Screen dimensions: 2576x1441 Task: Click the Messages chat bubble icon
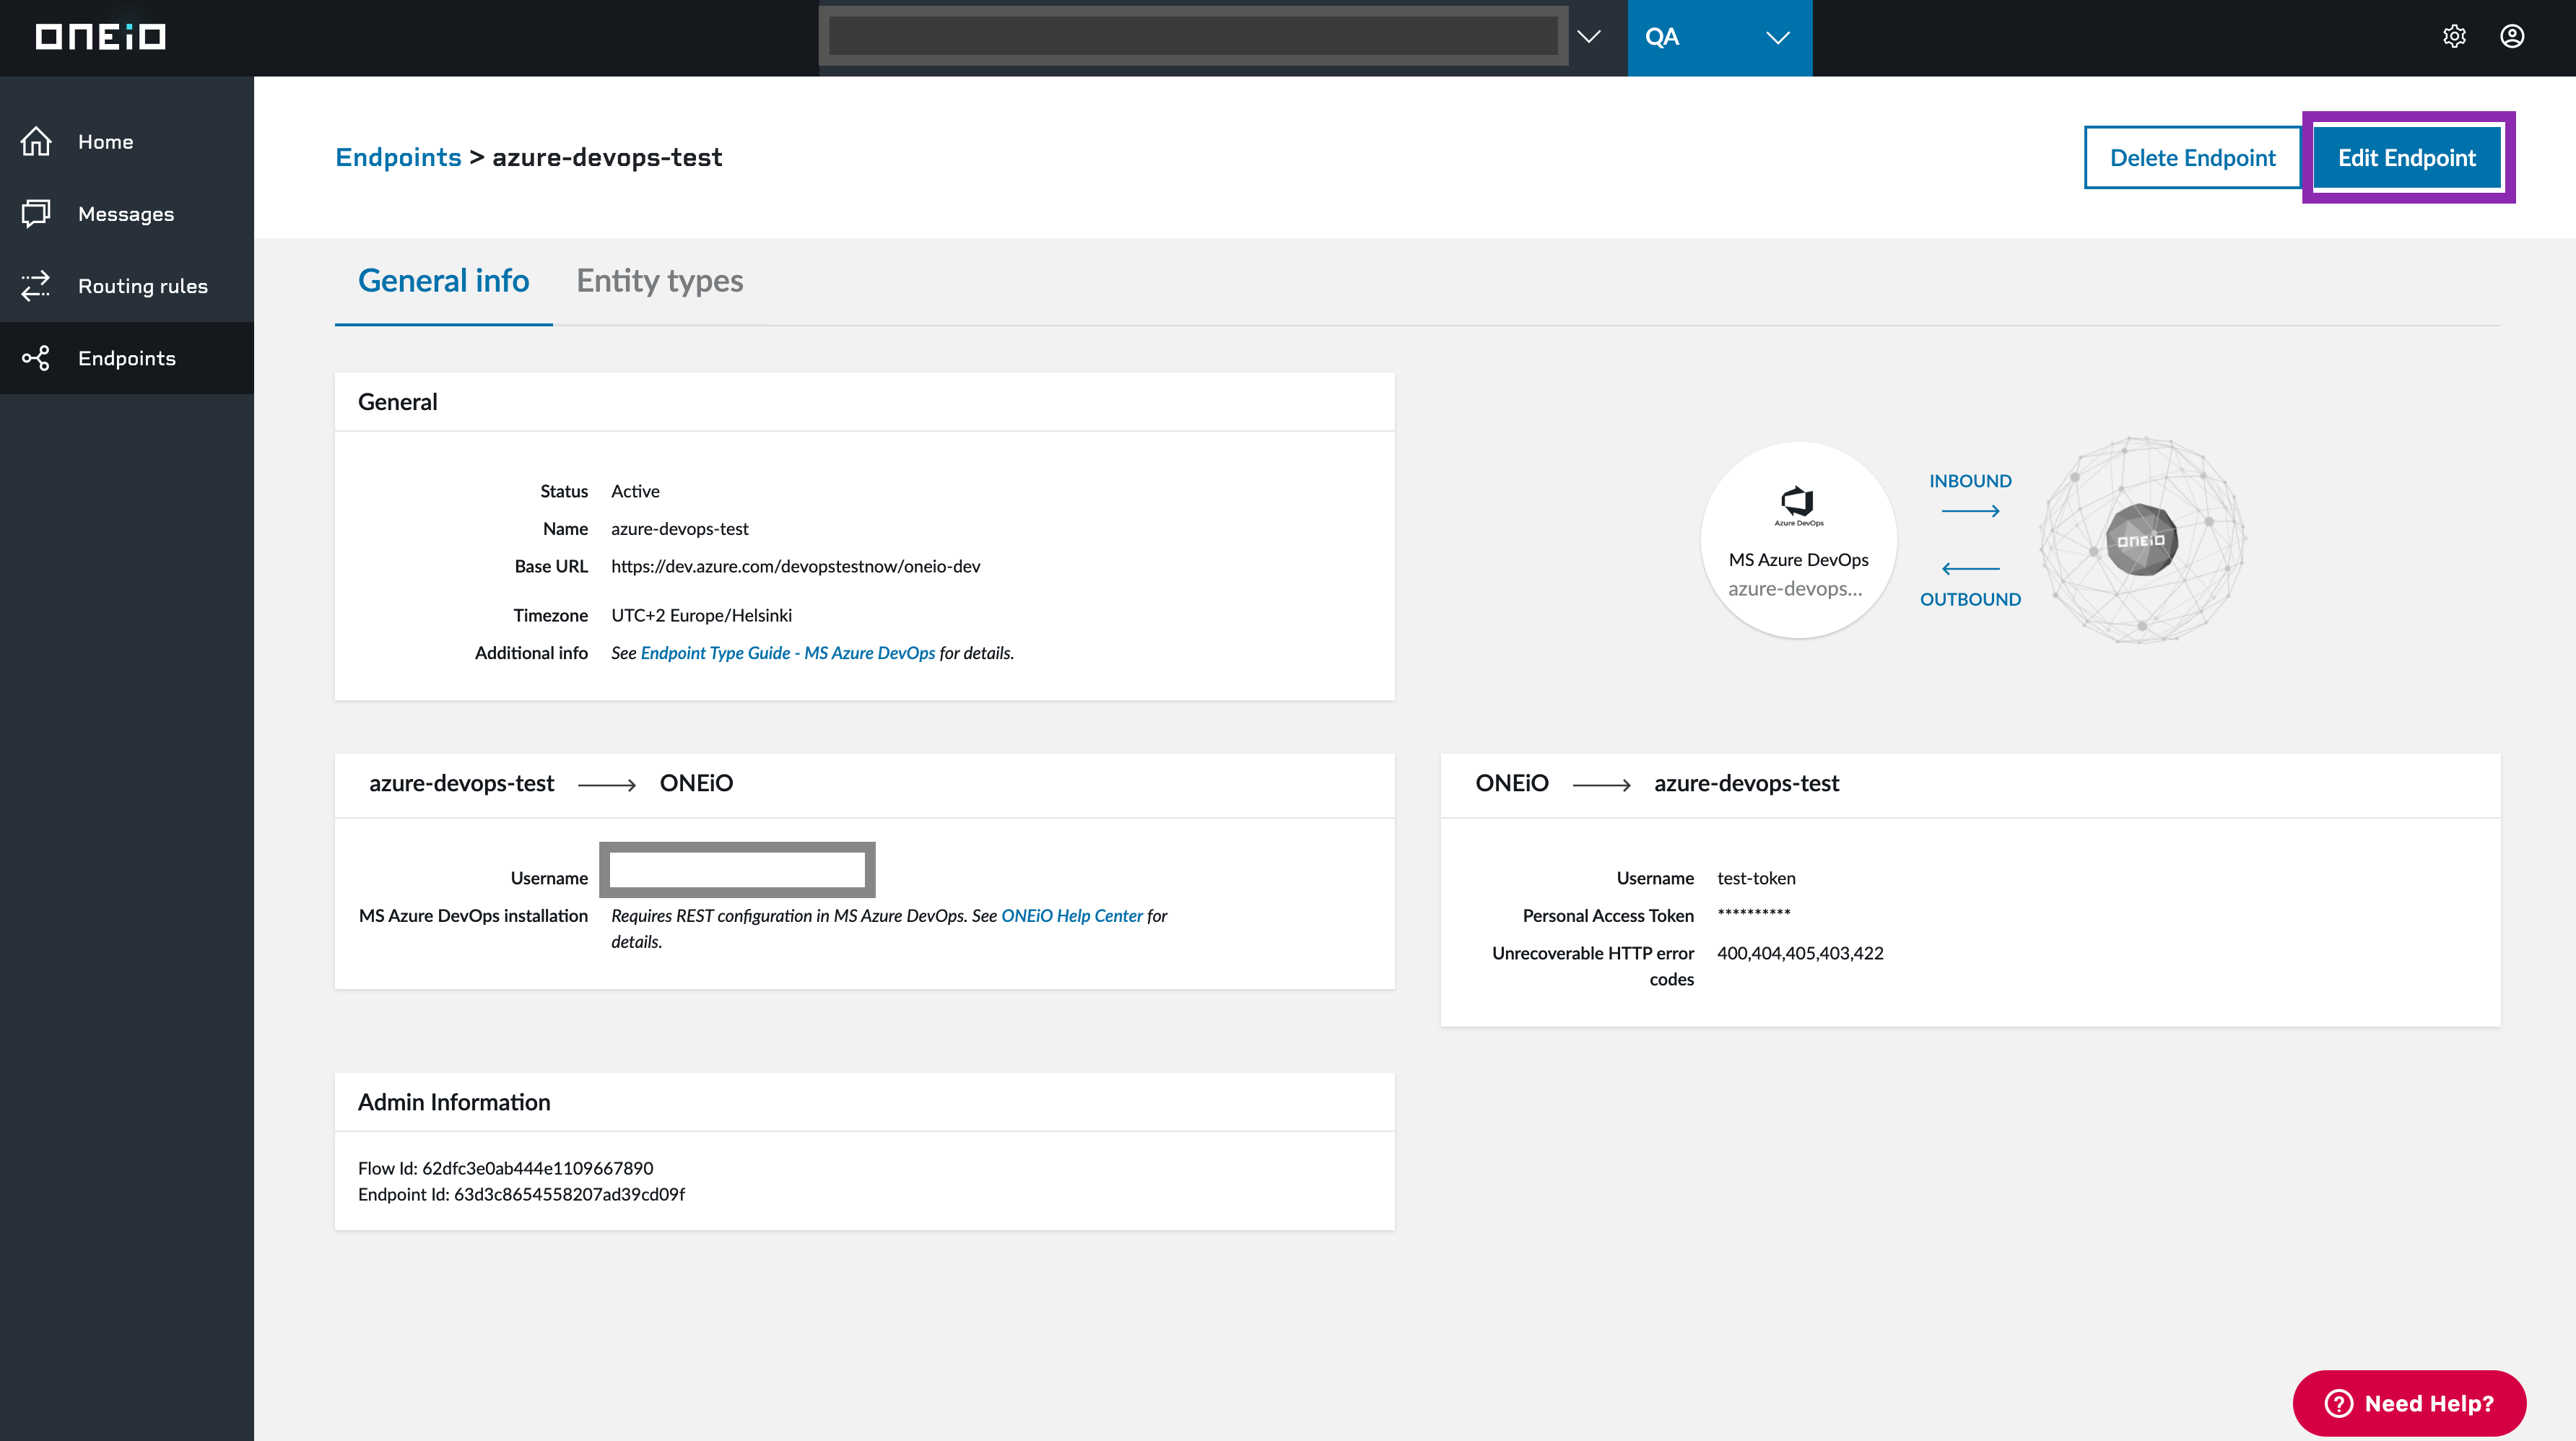[x=36, y=214]
